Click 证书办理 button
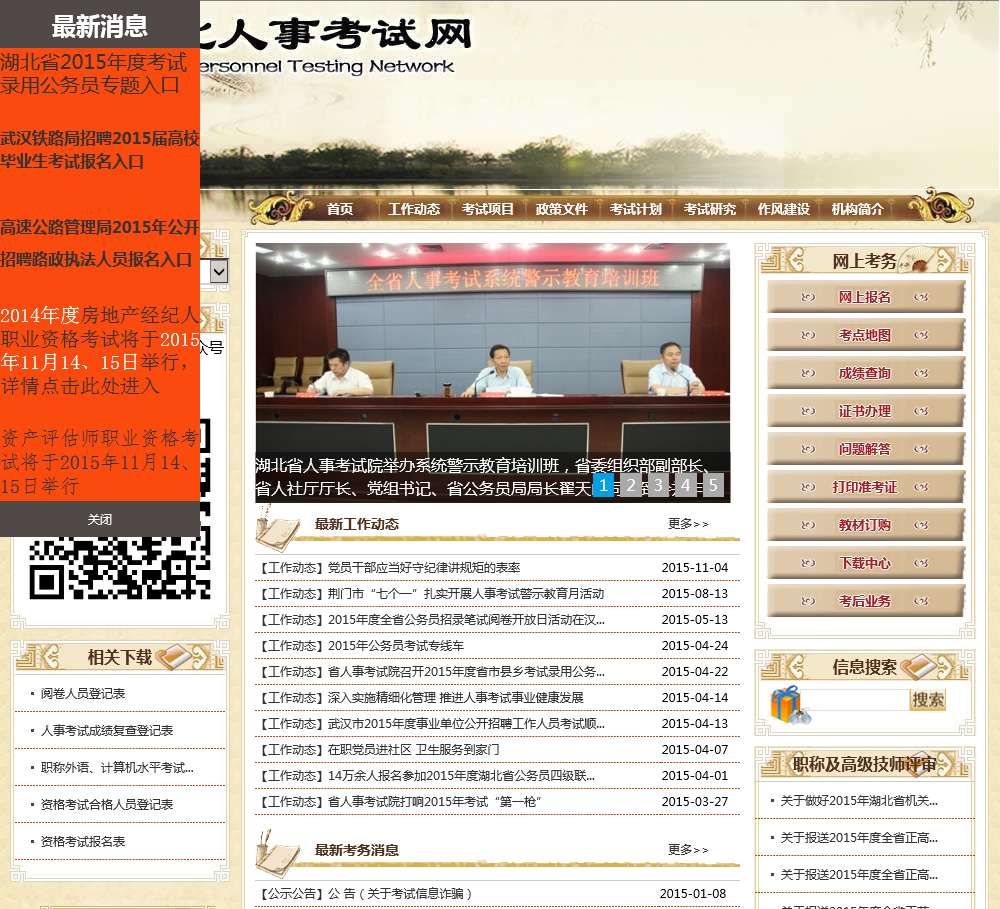Viewport: 1000px width, 909px height. (x=865, y=411)
